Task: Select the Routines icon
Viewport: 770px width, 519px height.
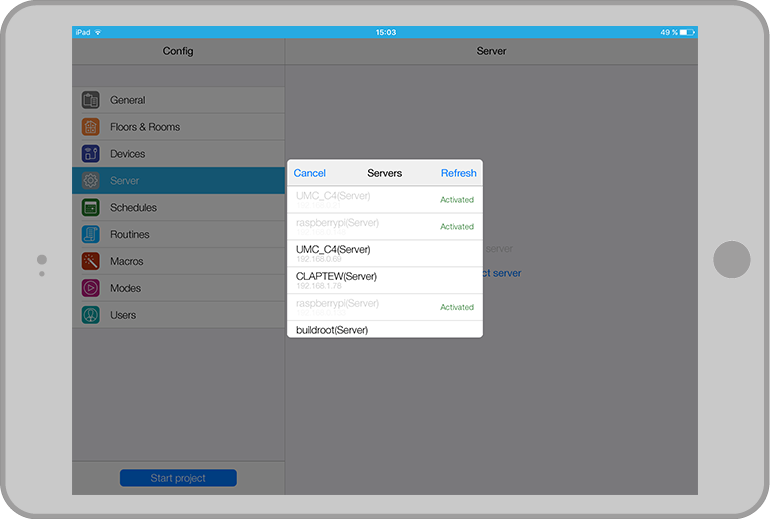Action: click(x=91, y=235)
